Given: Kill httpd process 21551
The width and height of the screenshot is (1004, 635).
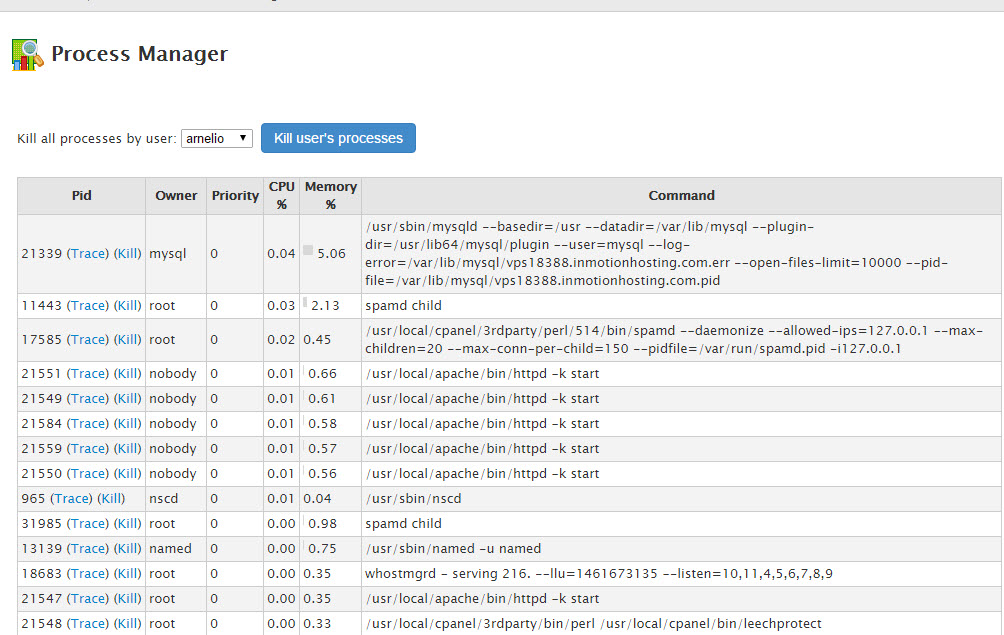Looking at the screenshot, I should pos(128,374).
